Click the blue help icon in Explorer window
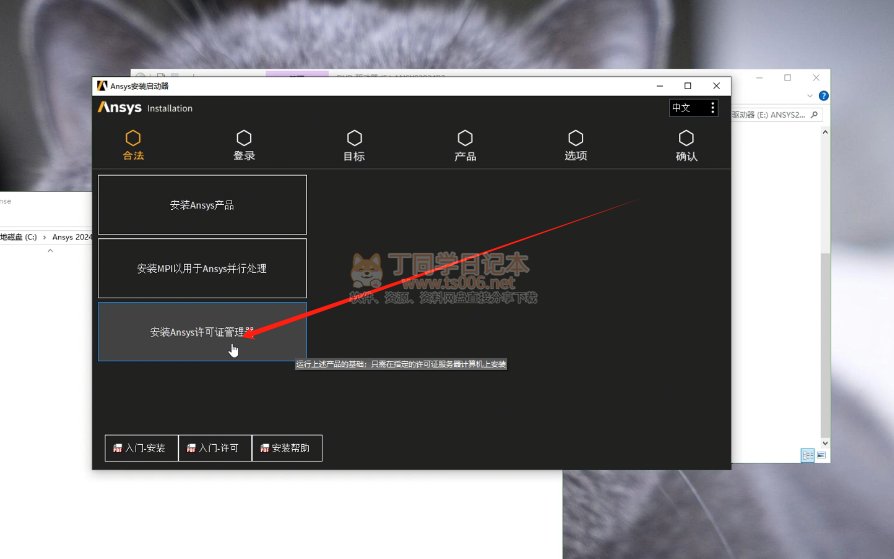The width and height of the screenshot is (894, 559). coord(823,96)
